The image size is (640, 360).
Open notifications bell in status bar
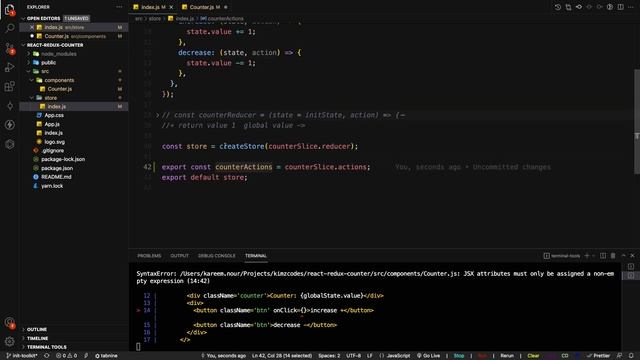click(x=631, y=356)
